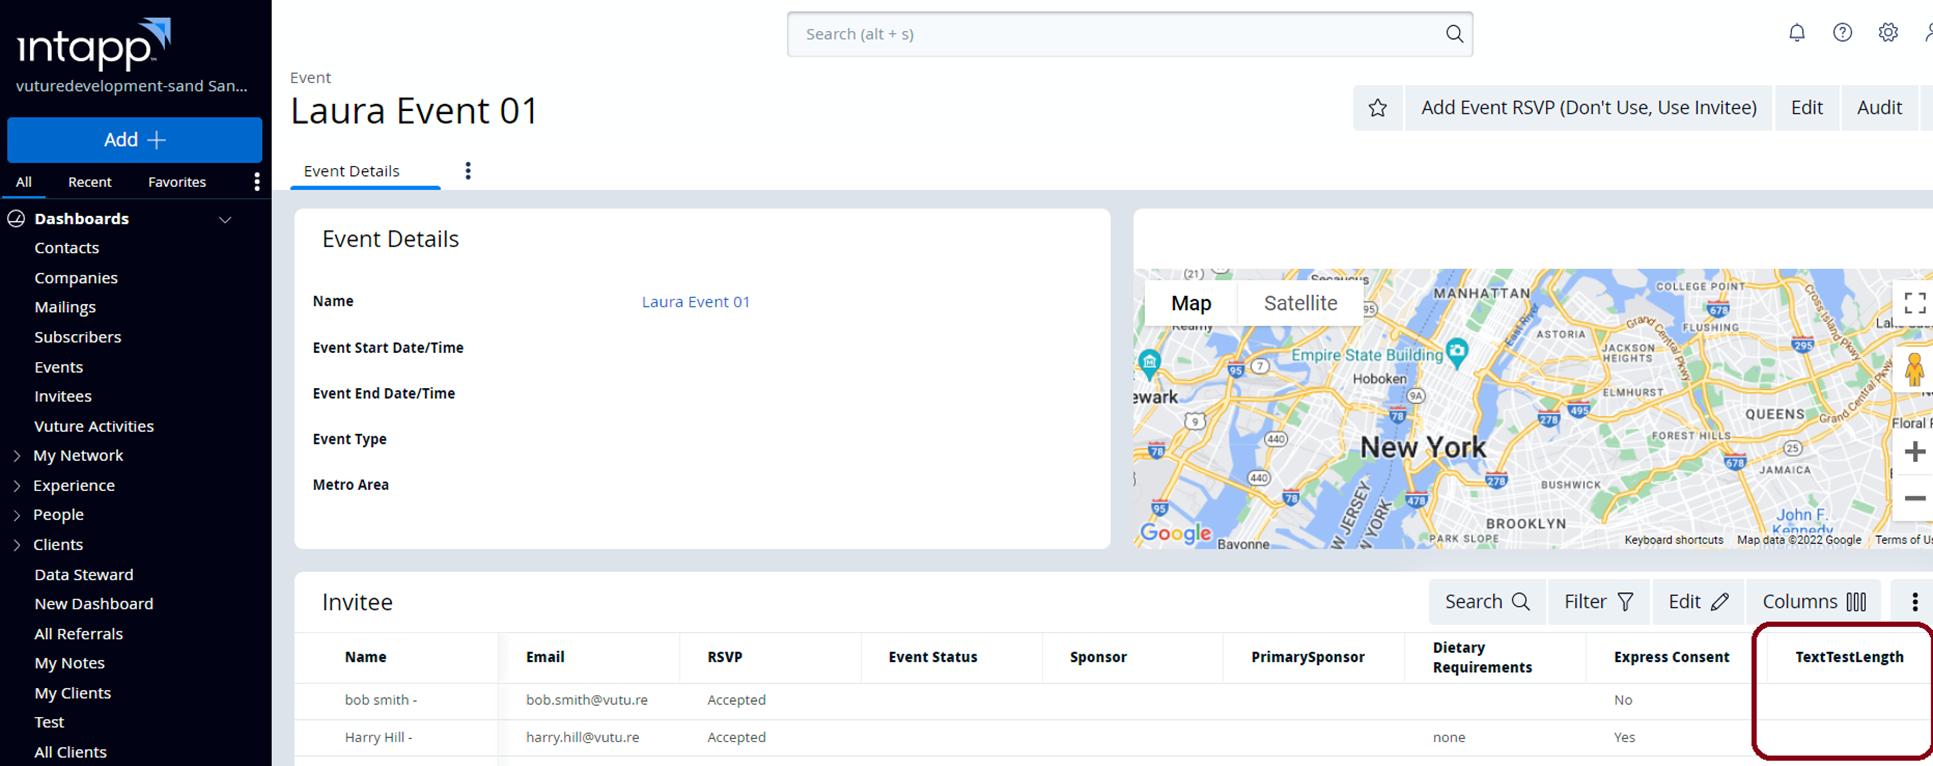Image resolution: width=1933 pixels, height=766 pixels.
Task: Open Events in sidebar
Action: coord(59,367)
